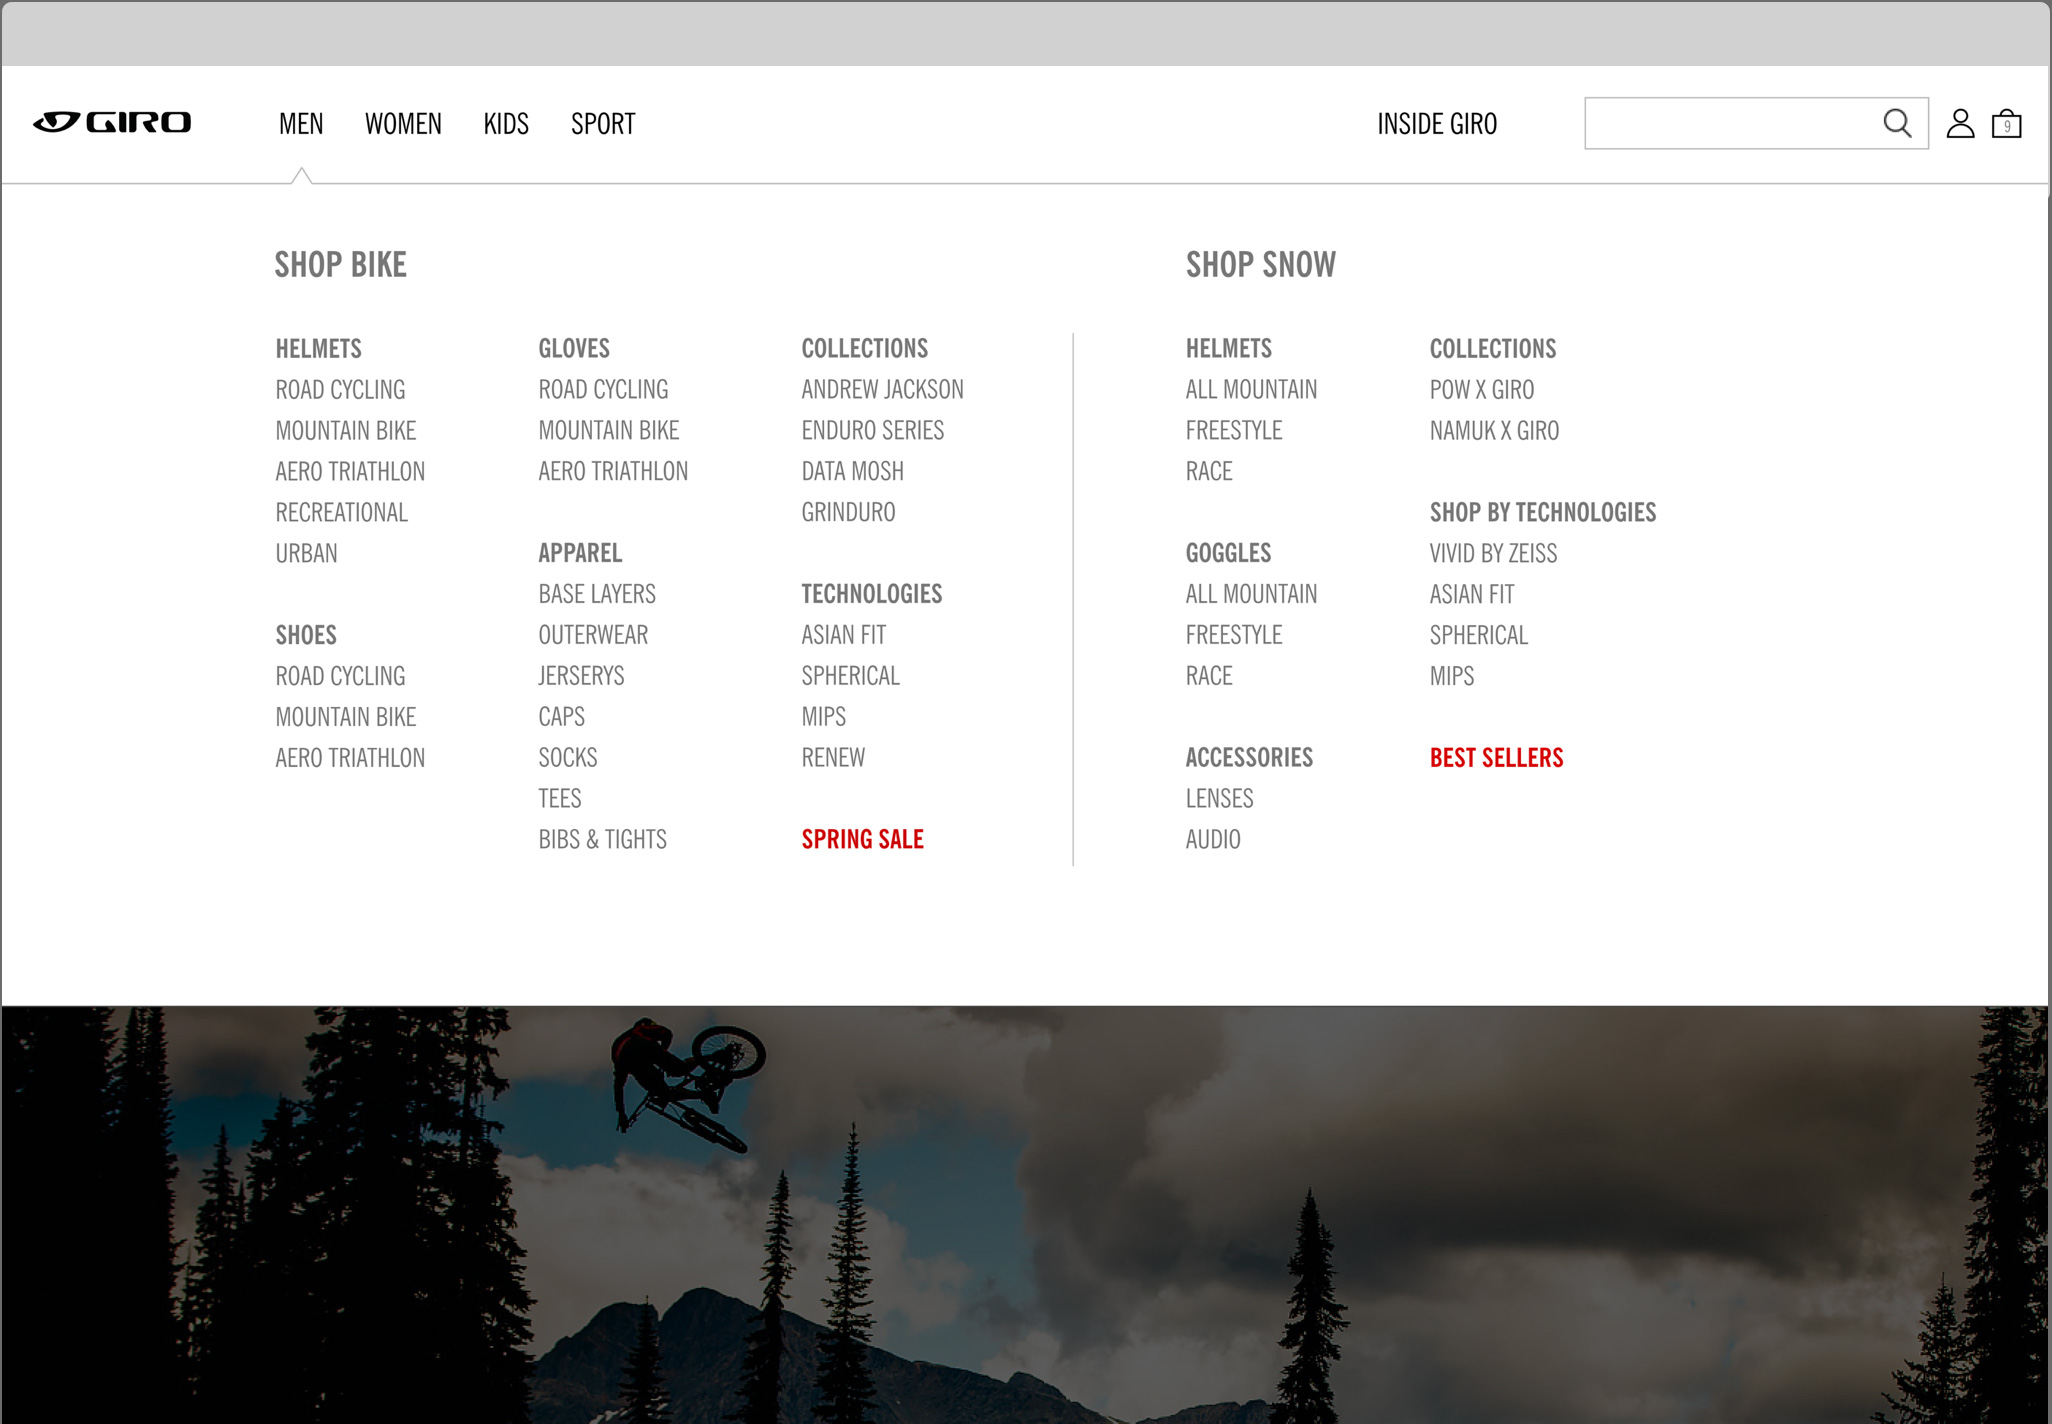Open the shopping bag cart icon
The image size is (2052, 1424).
(x=2006, y=124)
